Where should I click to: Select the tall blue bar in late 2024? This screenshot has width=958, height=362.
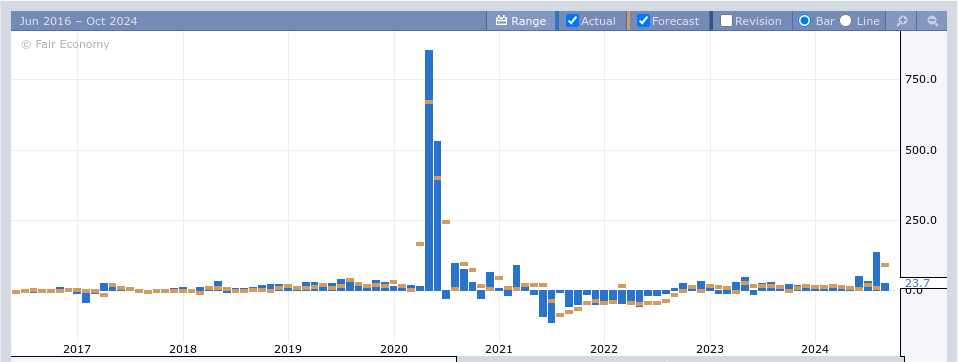pos(876,271)
